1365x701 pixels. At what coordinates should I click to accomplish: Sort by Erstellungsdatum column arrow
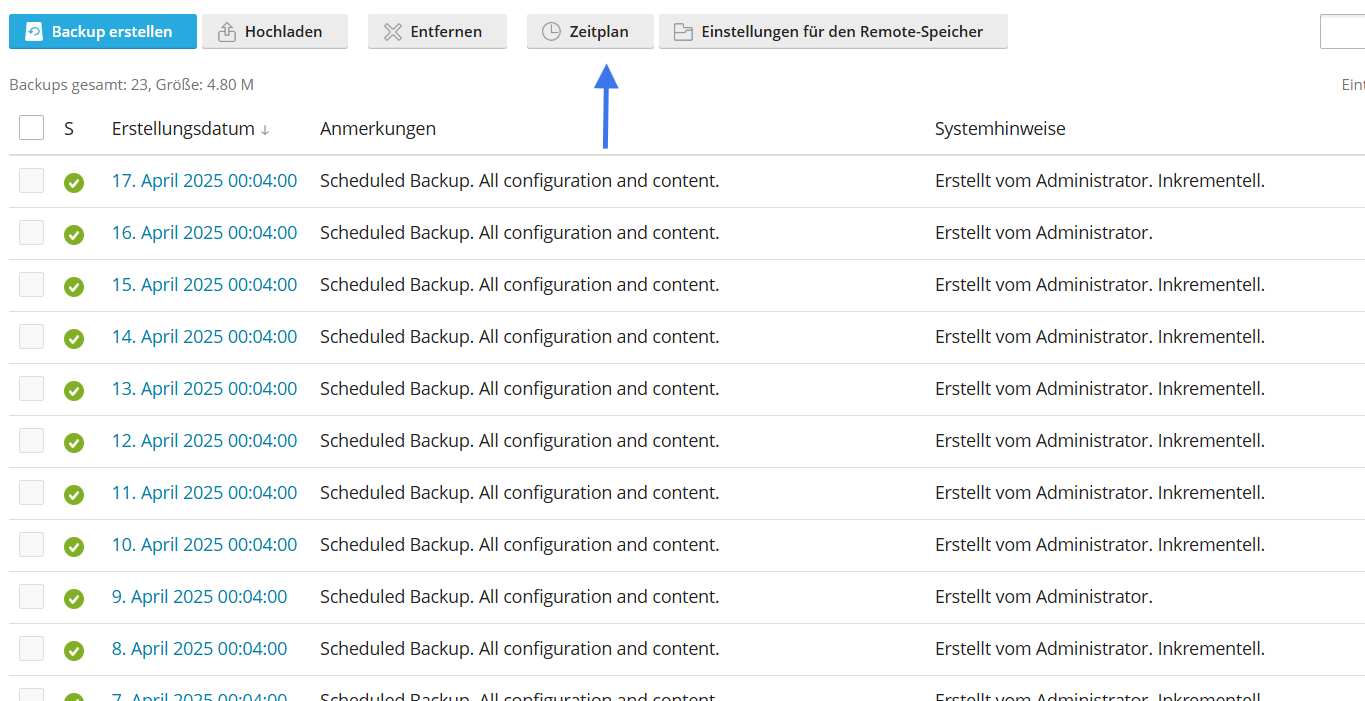click(265, 130)
